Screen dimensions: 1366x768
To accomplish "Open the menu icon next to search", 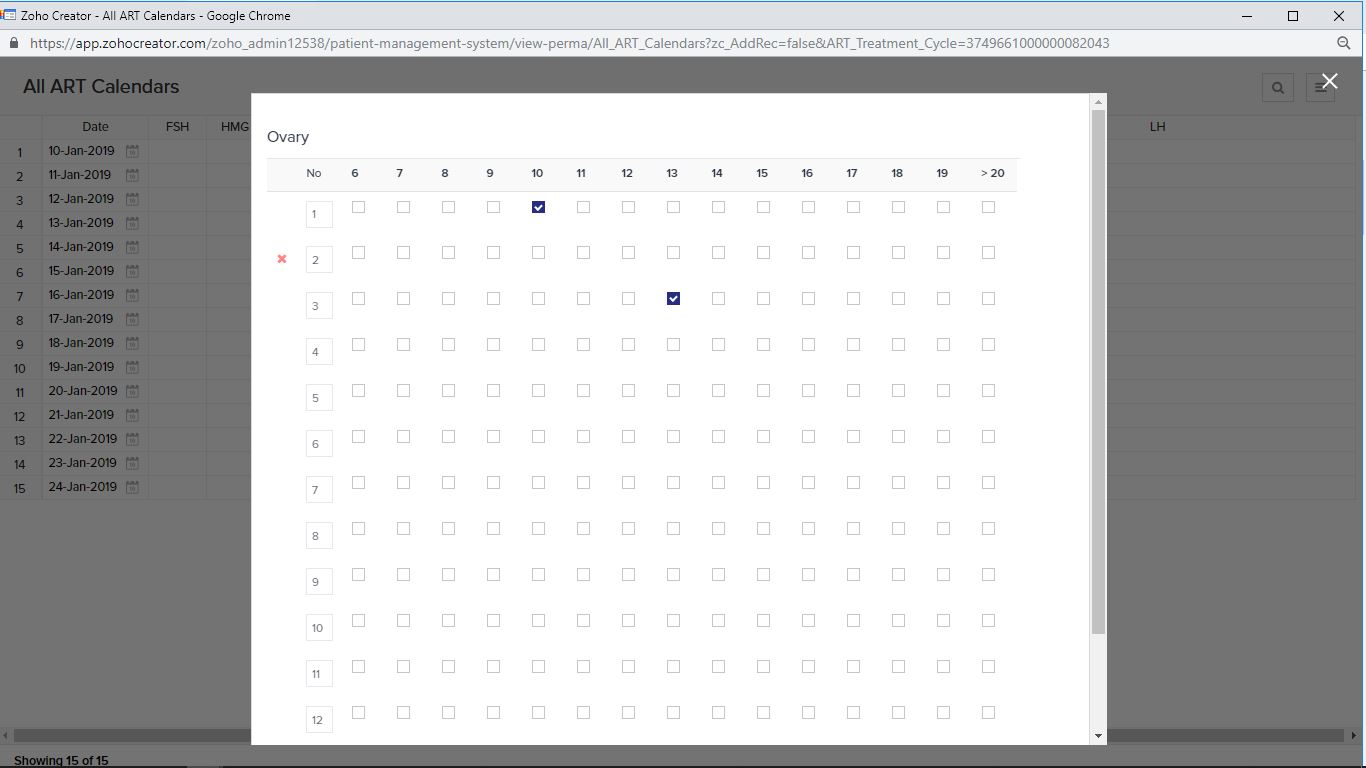I will (1320, 88).
